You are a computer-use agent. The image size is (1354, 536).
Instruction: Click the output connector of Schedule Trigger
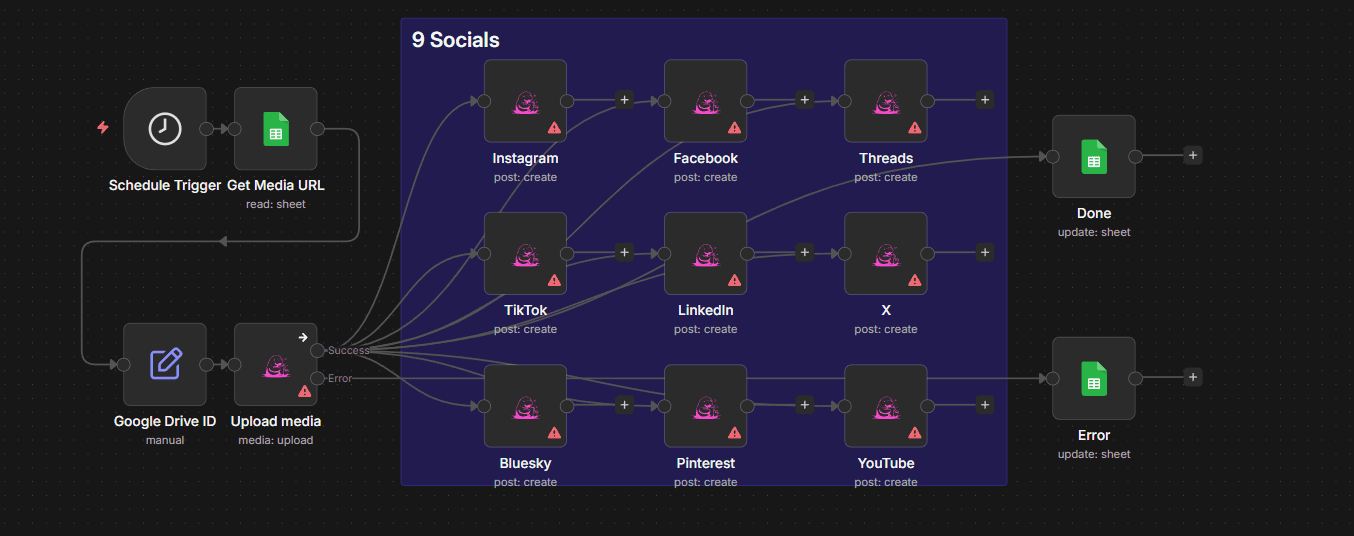click(x=206, y=128)
